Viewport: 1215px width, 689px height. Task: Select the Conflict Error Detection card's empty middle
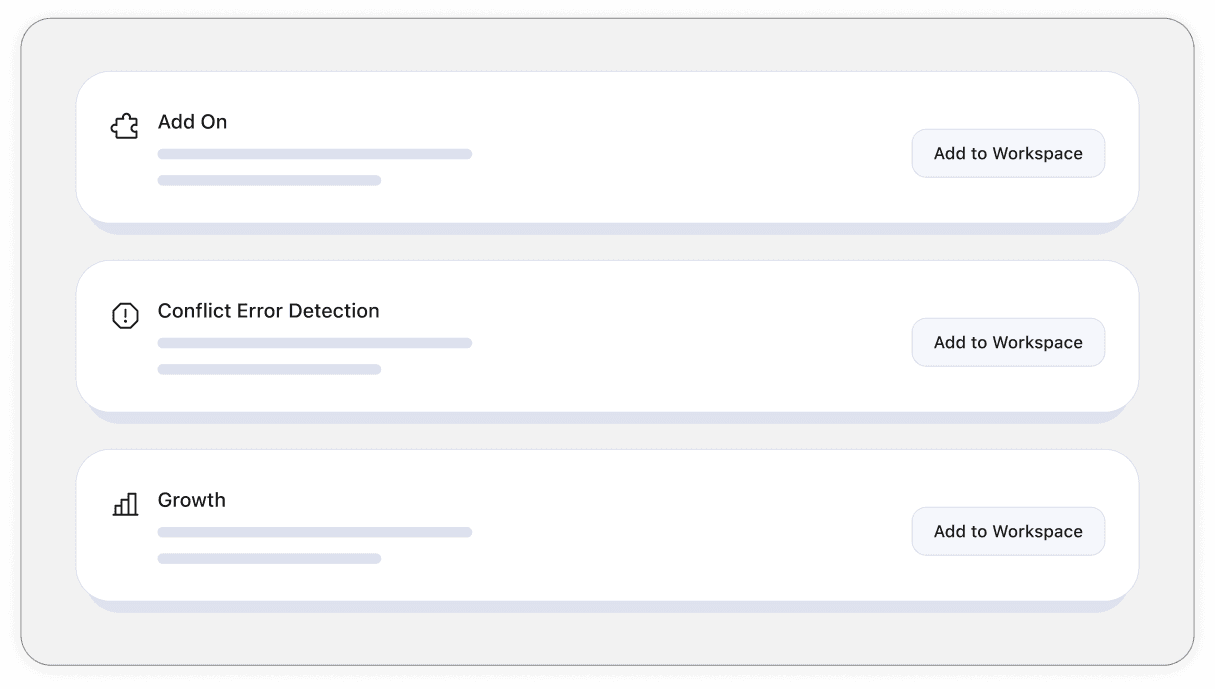[x=690, y=338]
